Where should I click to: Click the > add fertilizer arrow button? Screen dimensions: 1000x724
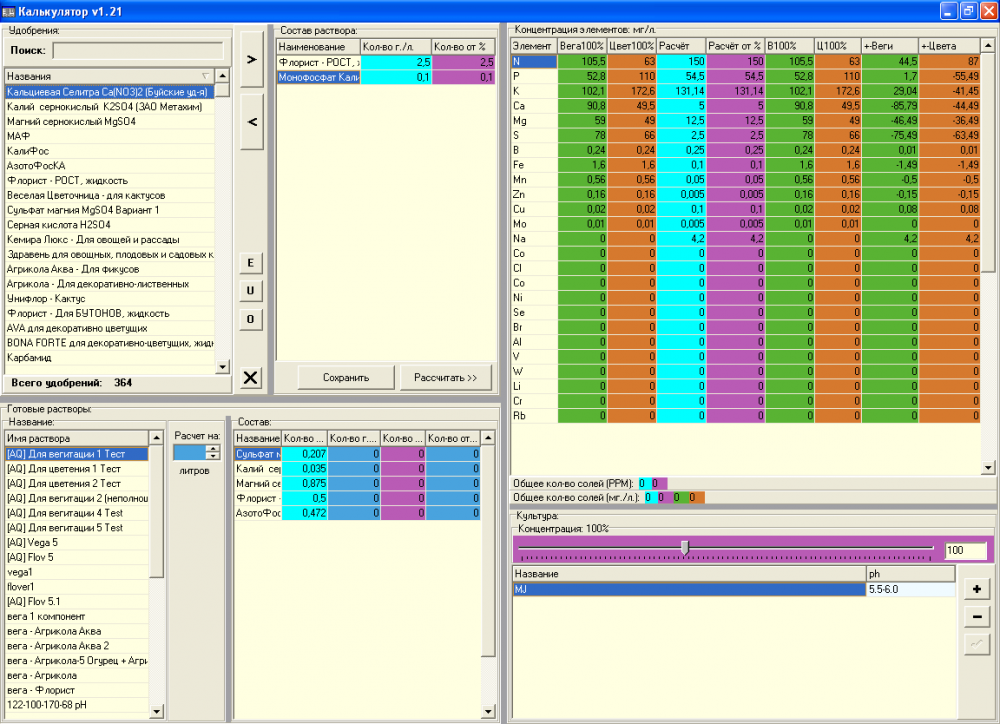point(251,59)
